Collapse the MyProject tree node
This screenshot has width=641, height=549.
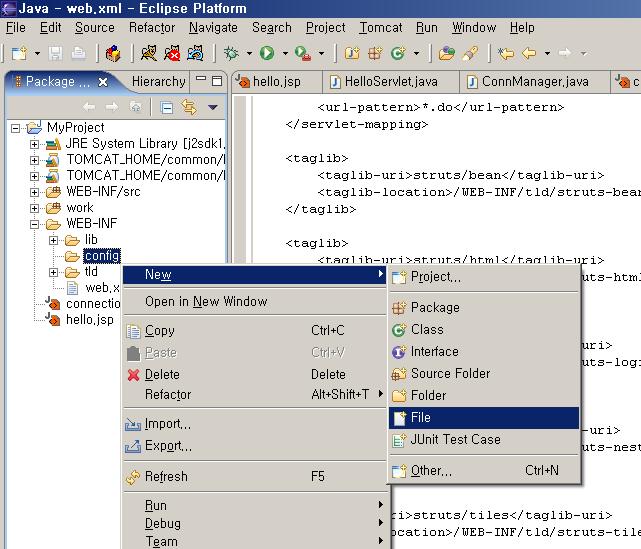coord(16,128)
